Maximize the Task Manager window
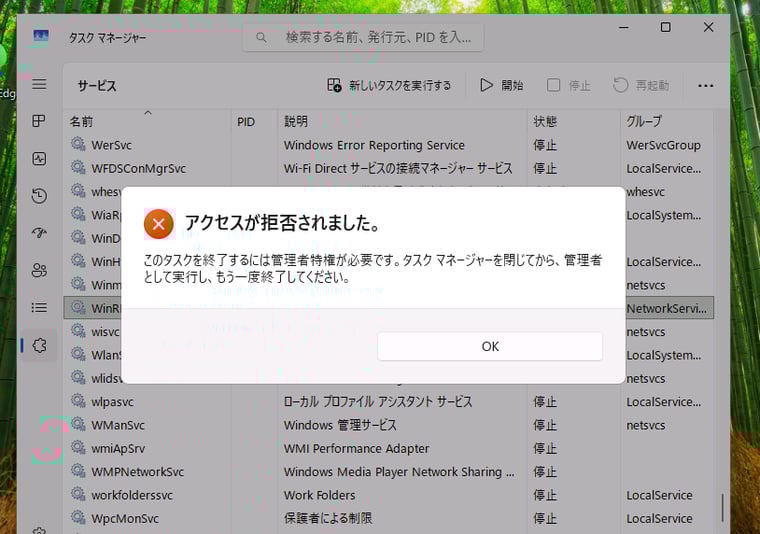 [x=666, y=28]
